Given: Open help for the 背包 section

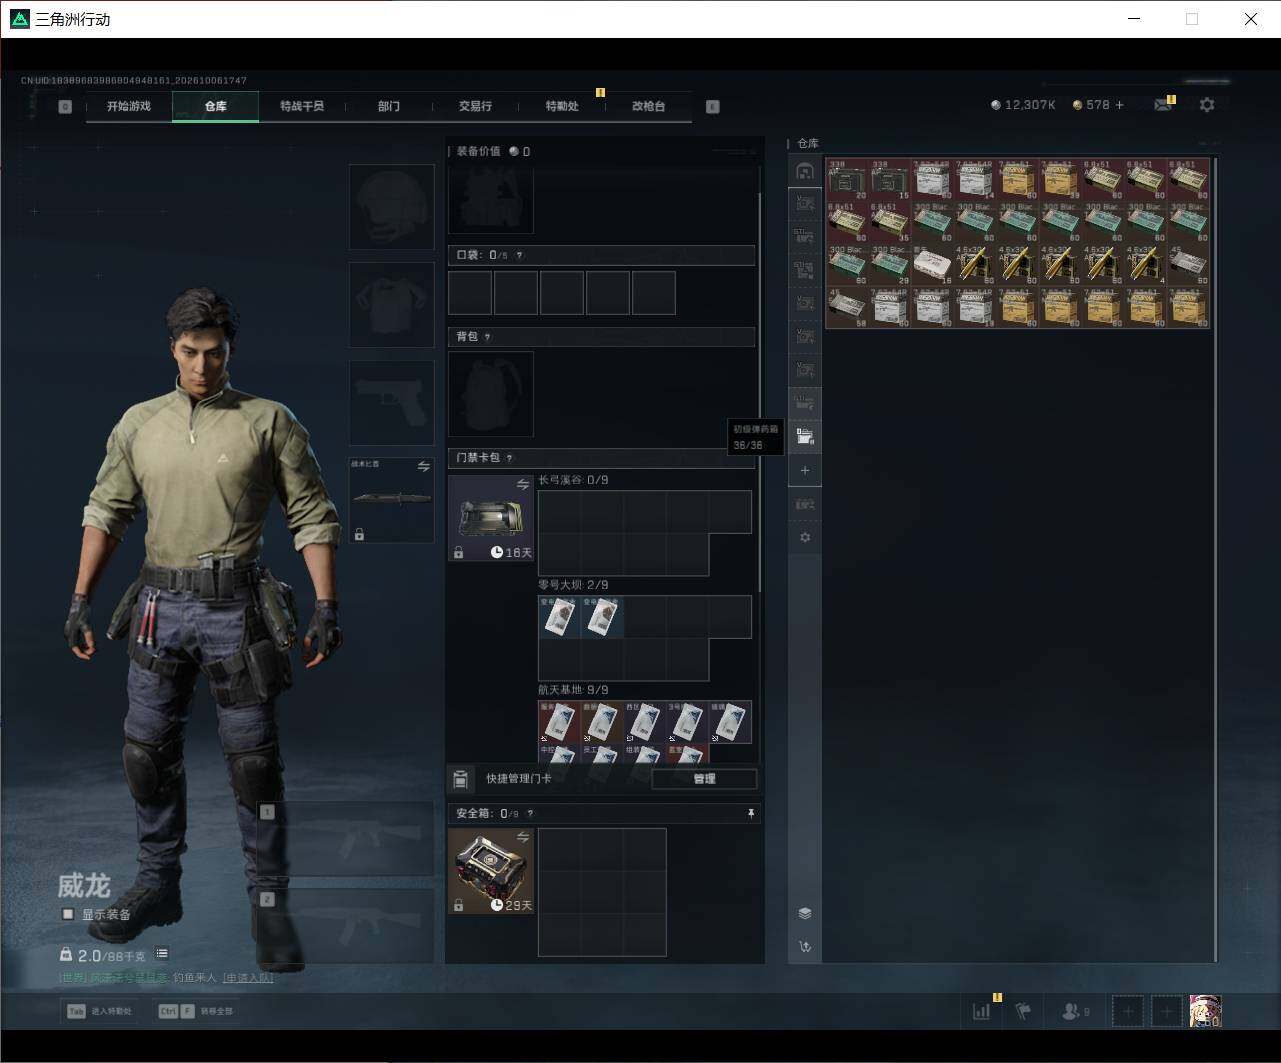Looking at the screenshot, I should click(487, 337).
